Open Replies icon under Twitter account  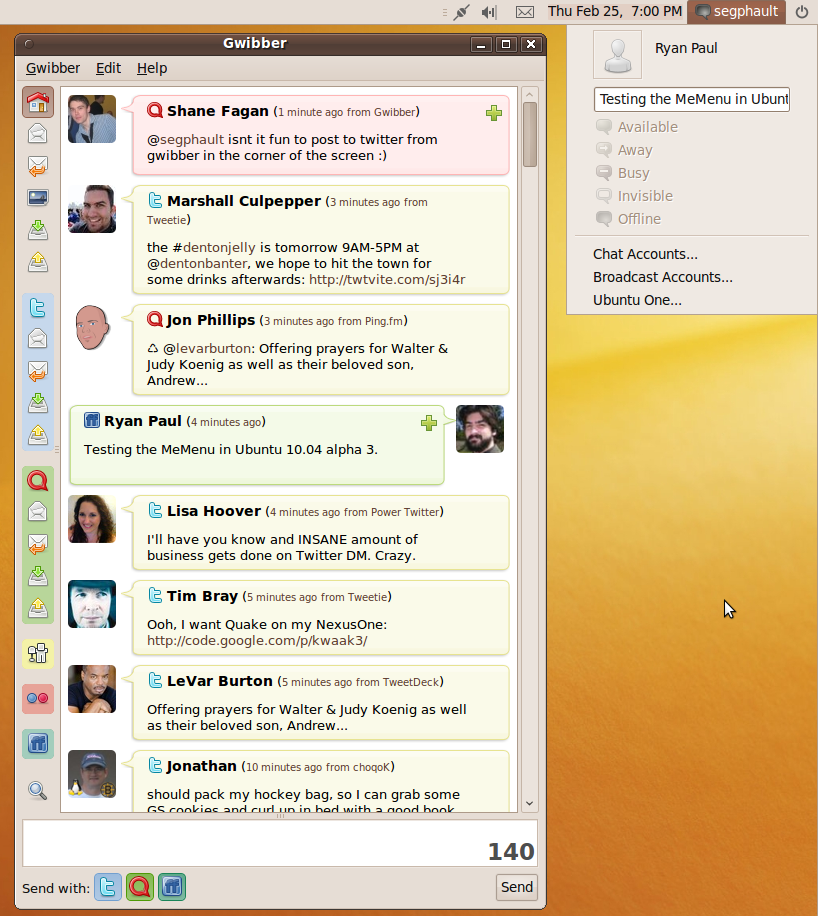[38, 370]
